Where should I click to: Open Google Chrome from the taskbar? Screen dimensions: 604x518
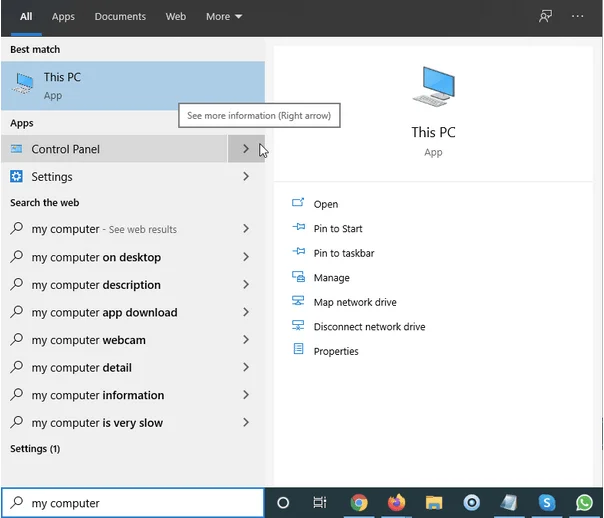358,503
